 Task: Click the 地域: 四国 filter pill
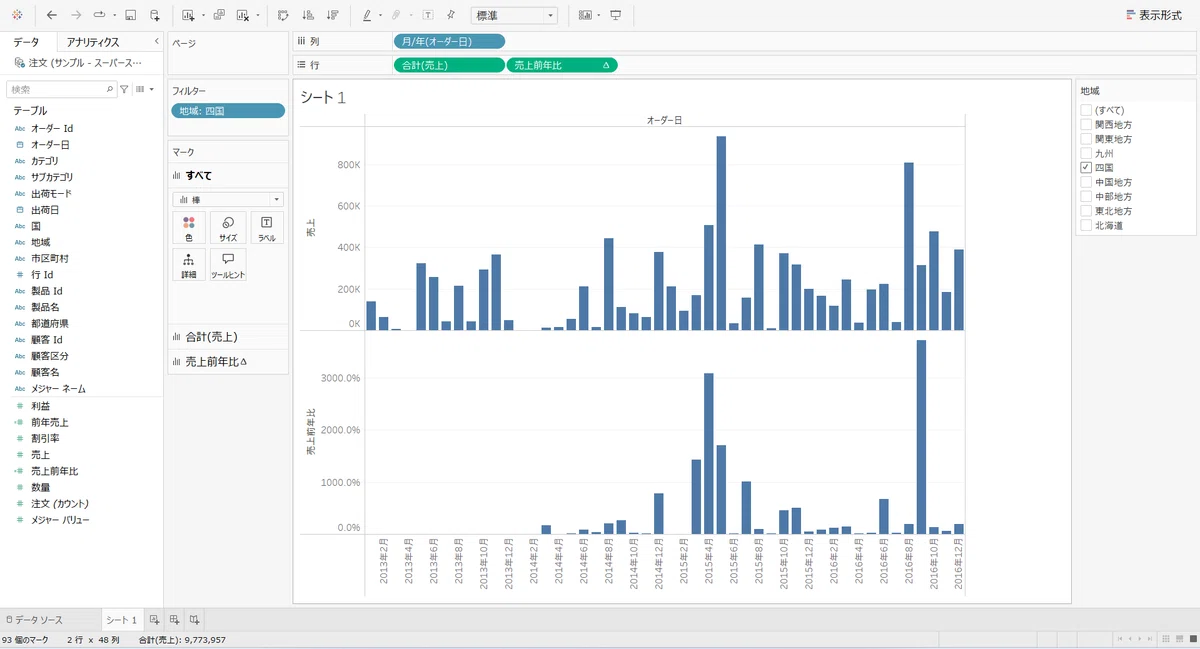coord(228,111)
